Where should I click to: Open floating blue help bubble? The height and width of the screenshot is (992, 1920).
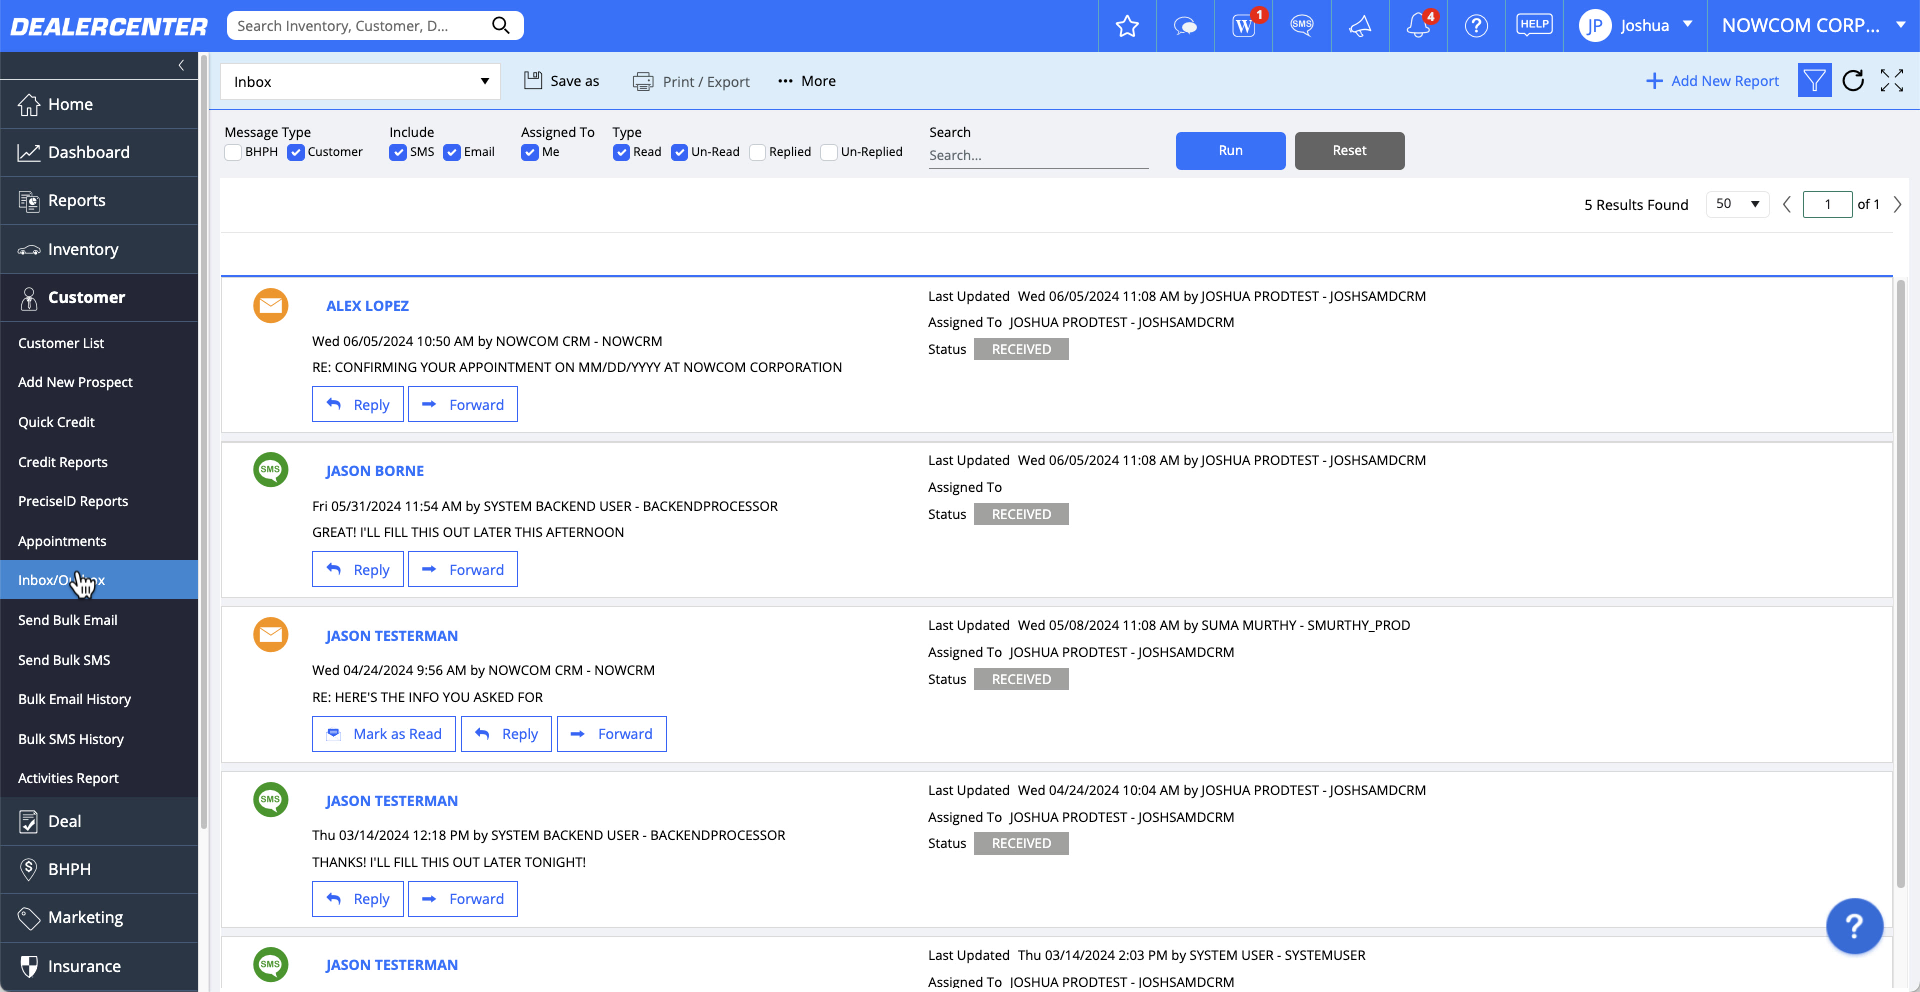[x=1854, y=926]
